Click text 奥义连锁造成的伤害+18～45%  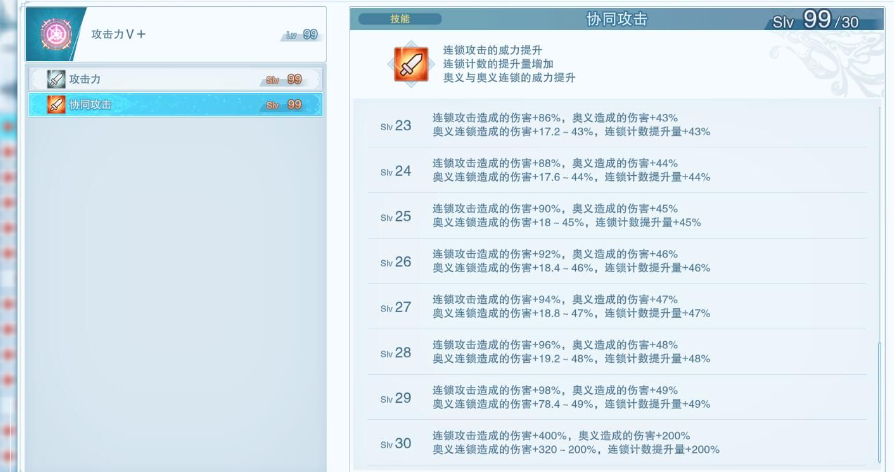click(x=508, y=222)
